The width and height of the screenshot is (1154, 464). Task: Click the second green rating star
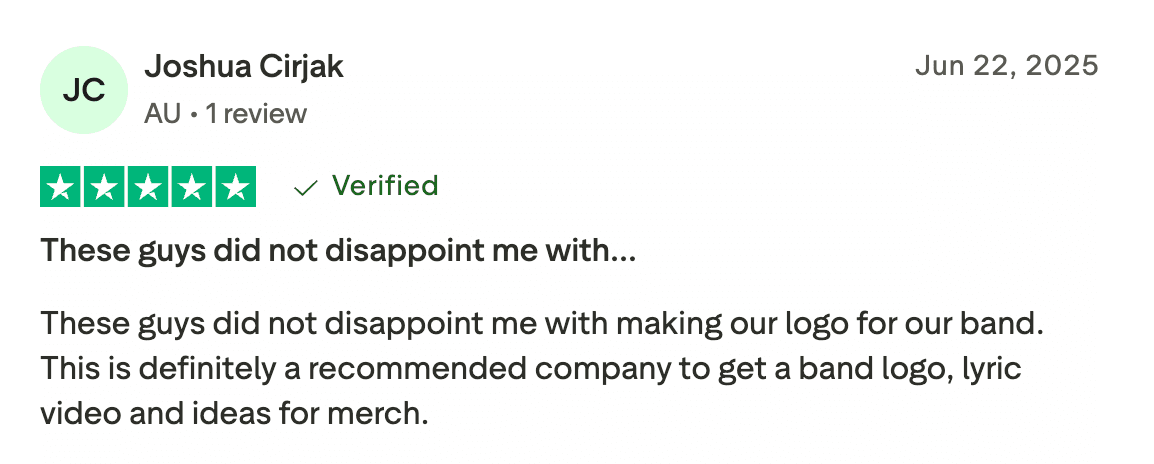click(x=105, y=187)
